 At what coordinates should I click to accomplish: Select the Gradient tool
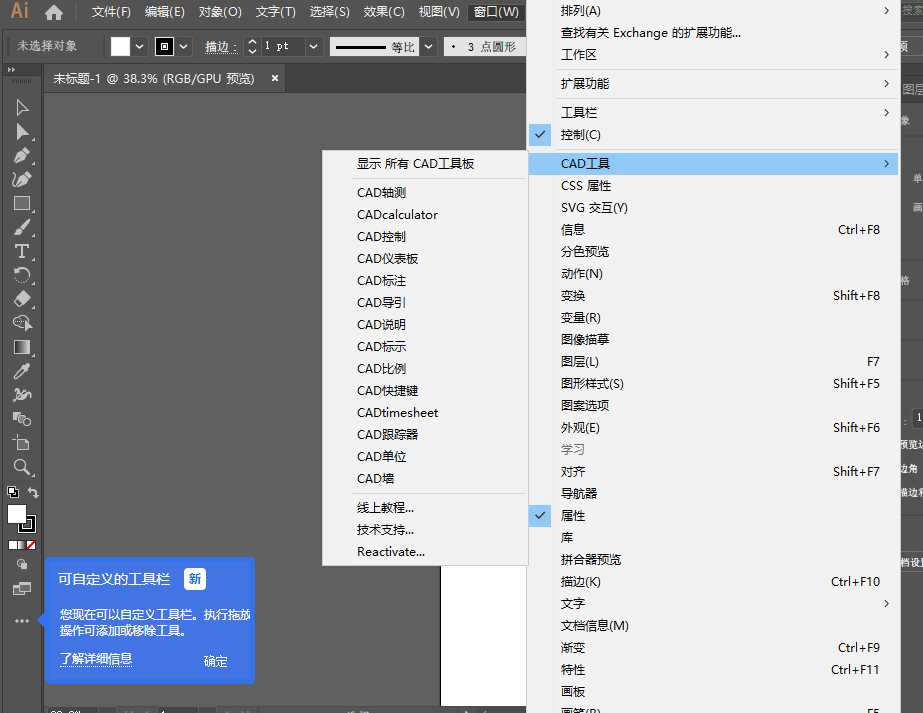22,347
